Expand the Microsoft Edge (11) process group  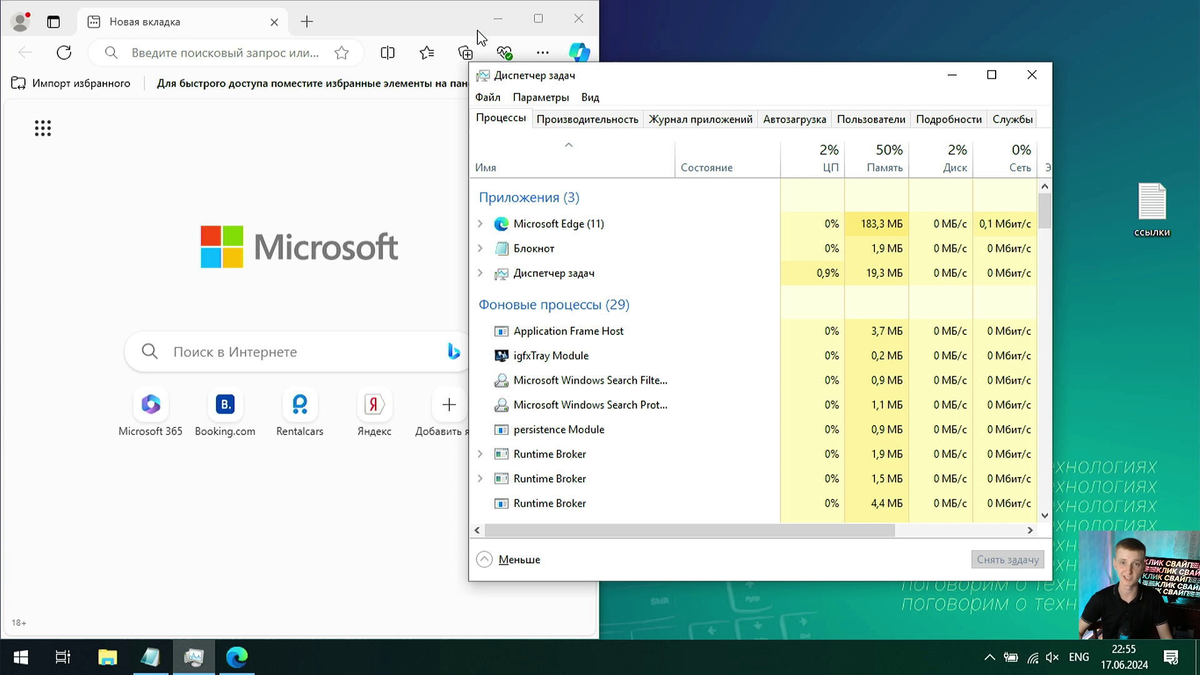[x=480, y=224]
